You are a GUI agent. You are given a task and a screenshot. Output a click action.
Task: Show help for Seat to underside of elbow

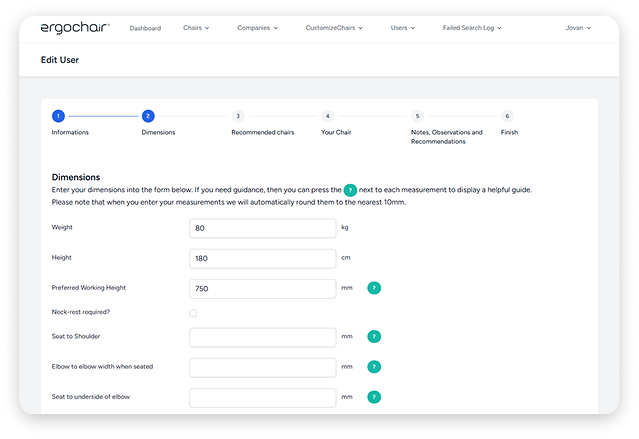point(374,397)
